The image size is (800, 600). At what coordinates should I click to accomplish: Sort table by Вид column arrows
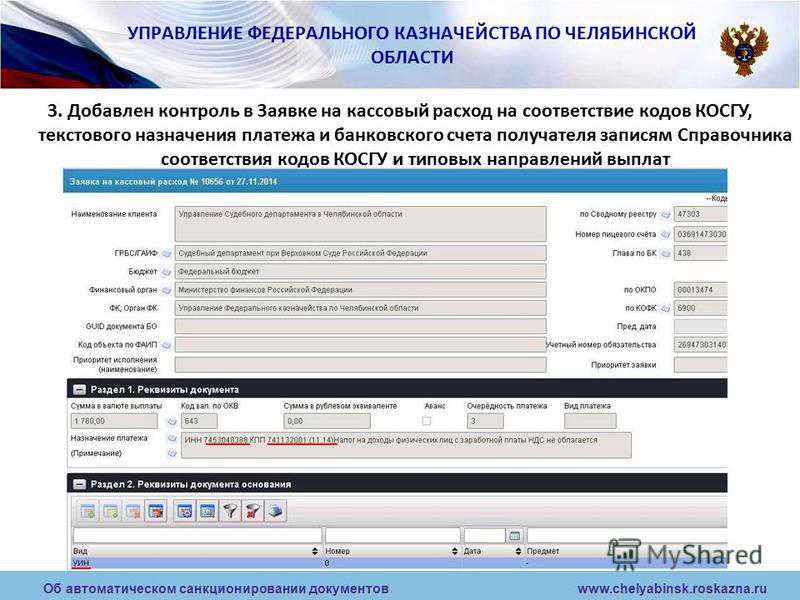point(314,552)
